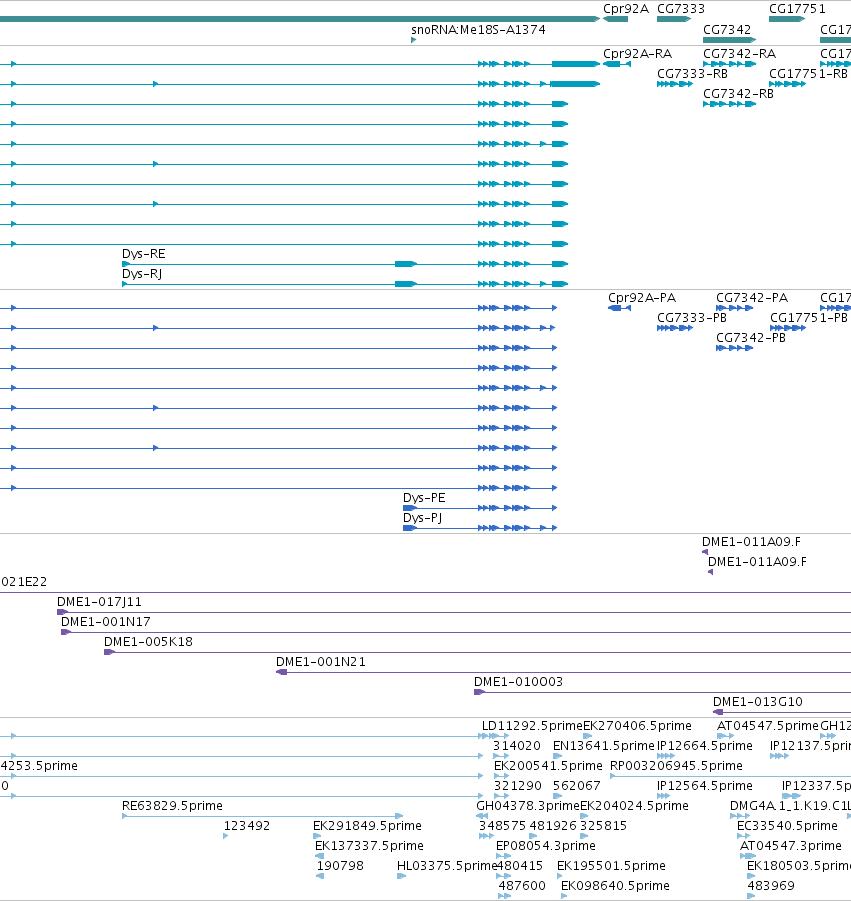
Task: Open the Dys-RE transcript label
Action: point(144,254)
